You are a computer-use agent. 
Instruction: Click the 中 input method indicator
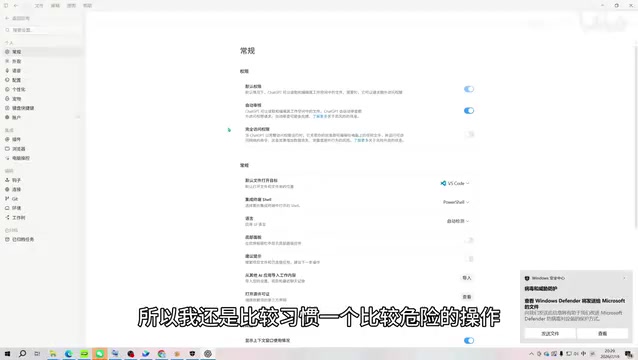click(x=583, y=353)
